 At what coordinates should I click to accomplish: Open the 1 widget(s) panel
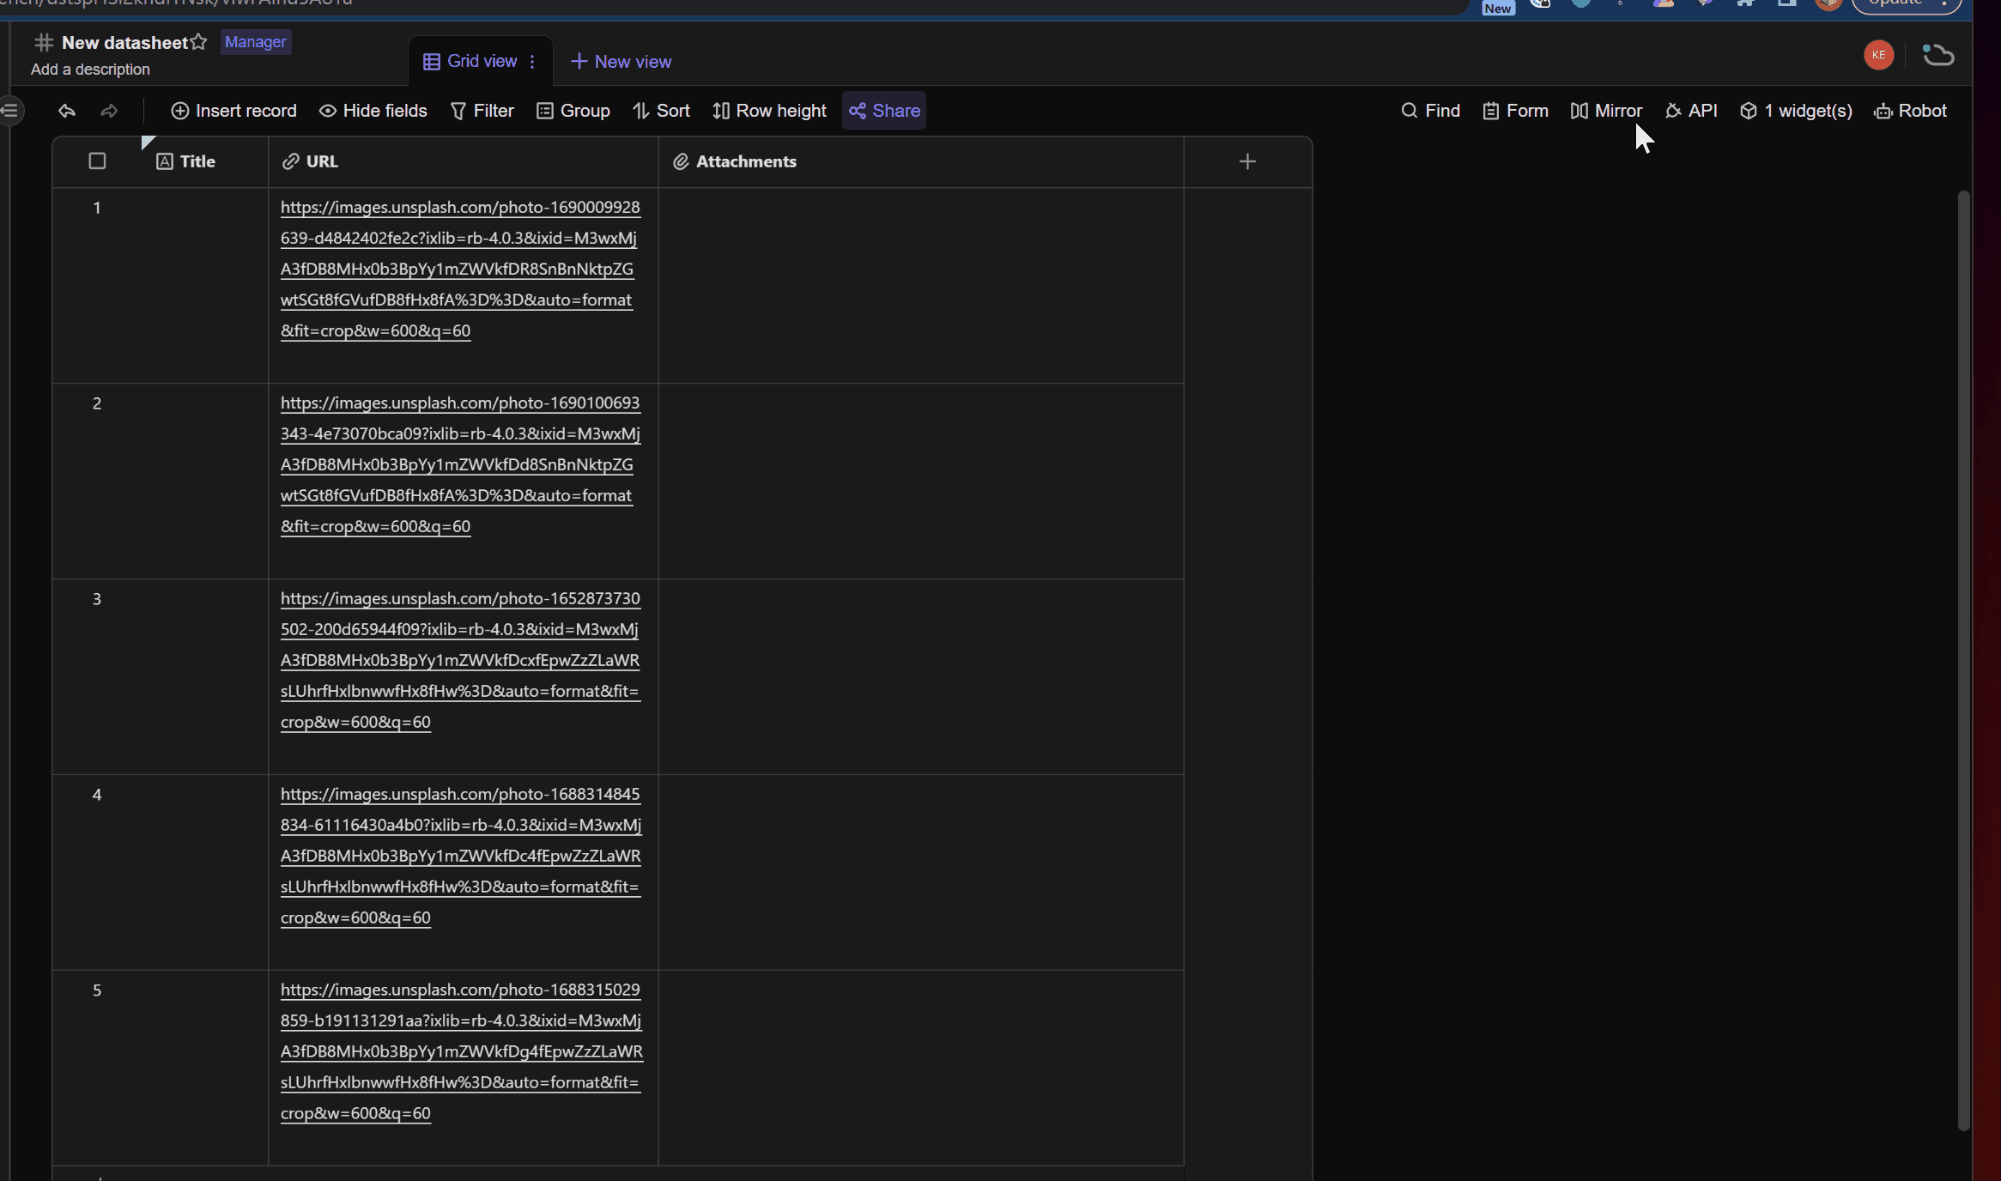(1796, 111)
